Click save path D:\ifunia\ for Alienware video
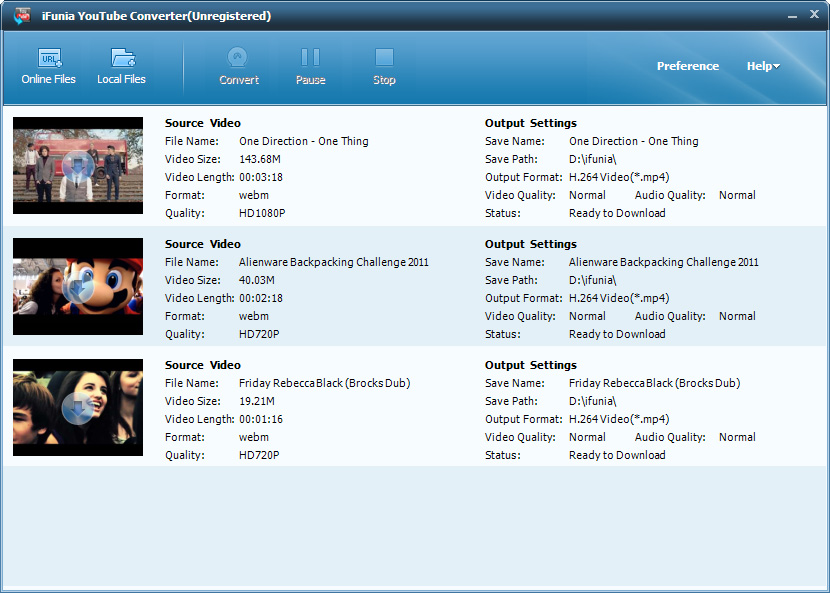The image size is (830, 593). [592, 280]
